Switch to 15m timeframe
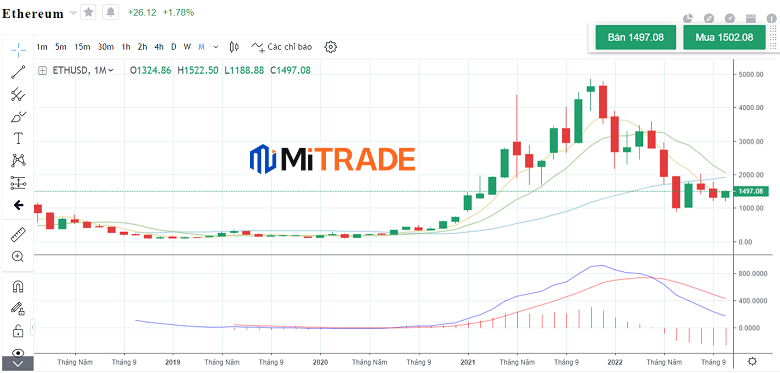The height and width of the screenshot is (373, 780). pyautogui.click(x=82, y=47)
